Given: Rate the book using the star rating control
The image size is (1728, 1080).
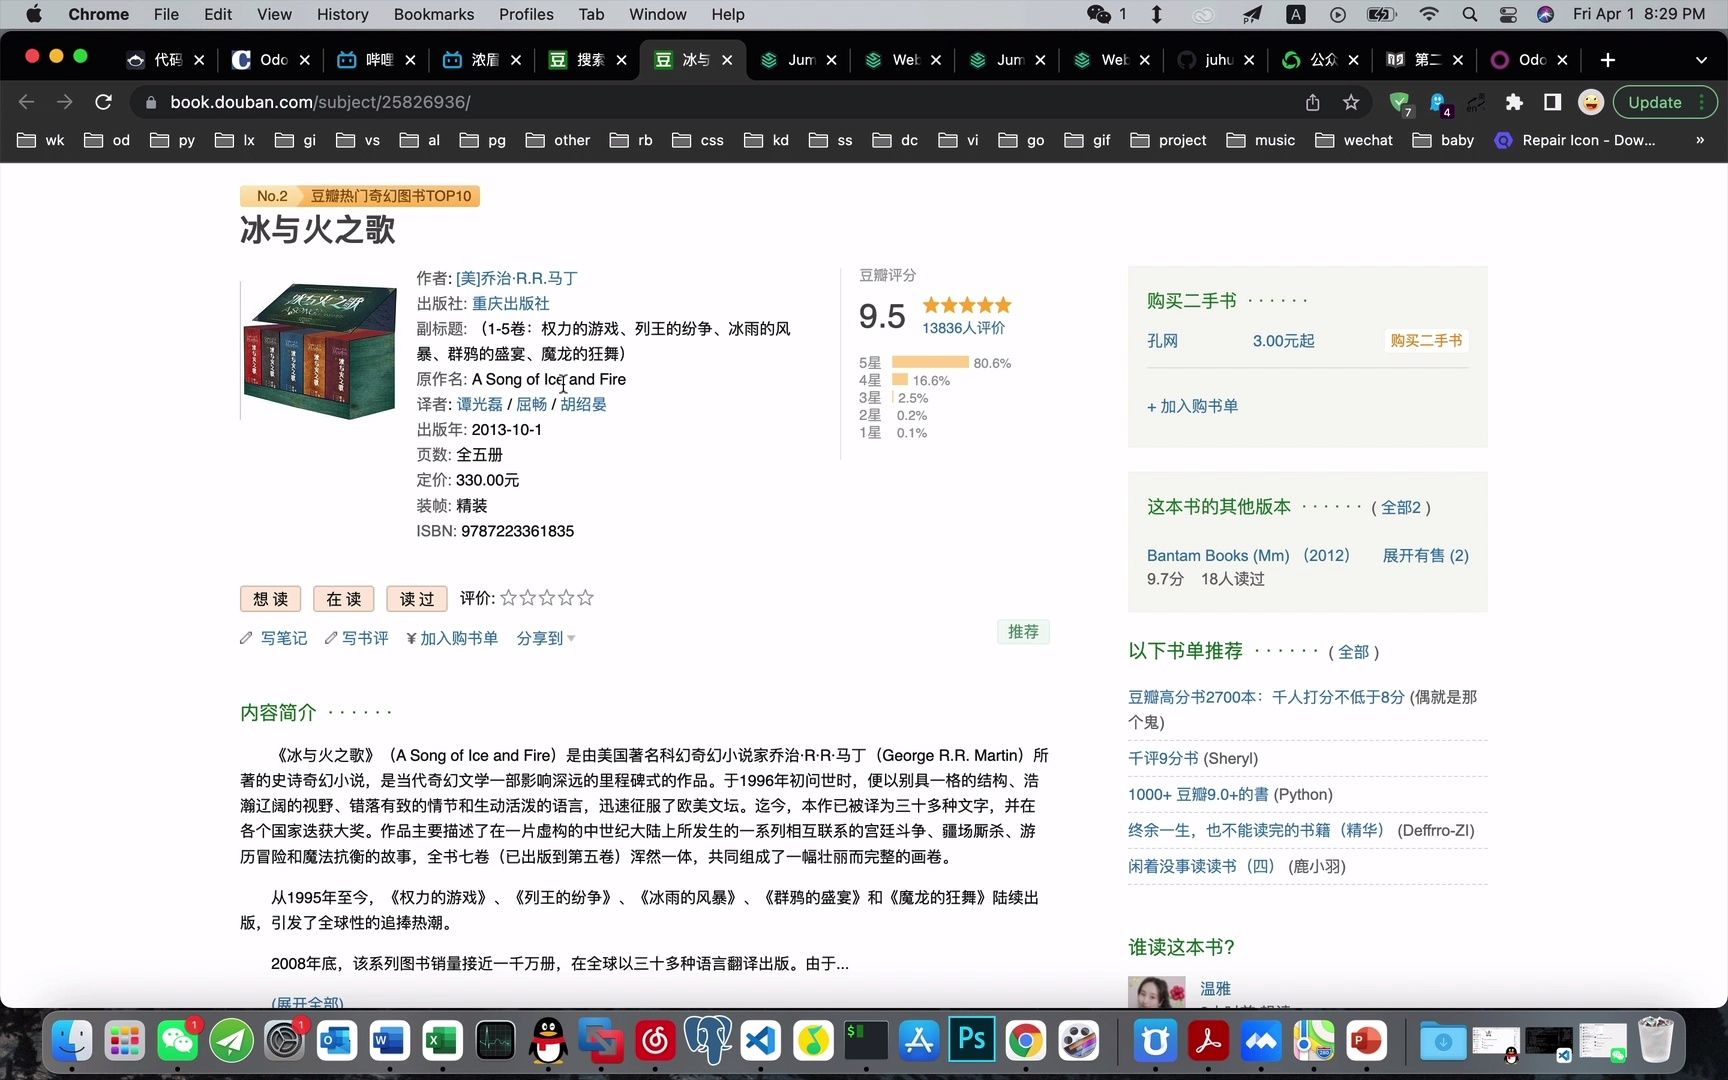Looking at the screenshot, I should (x=546, y=597).
